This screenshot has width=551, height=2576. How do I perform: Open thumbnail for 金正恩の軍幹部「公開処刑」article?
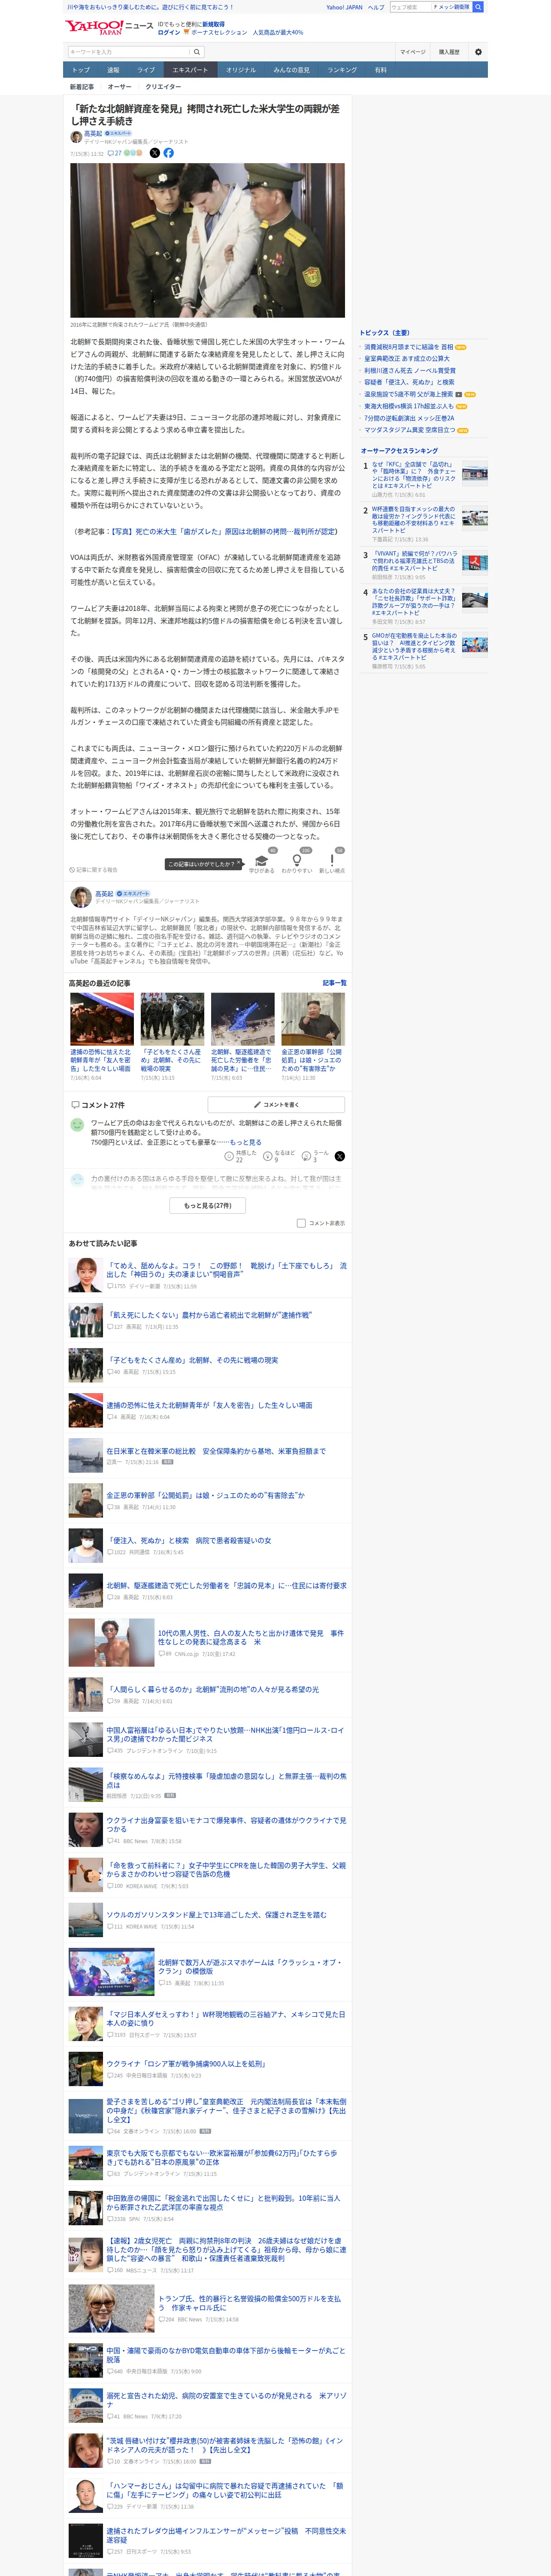coord(312,1019)
